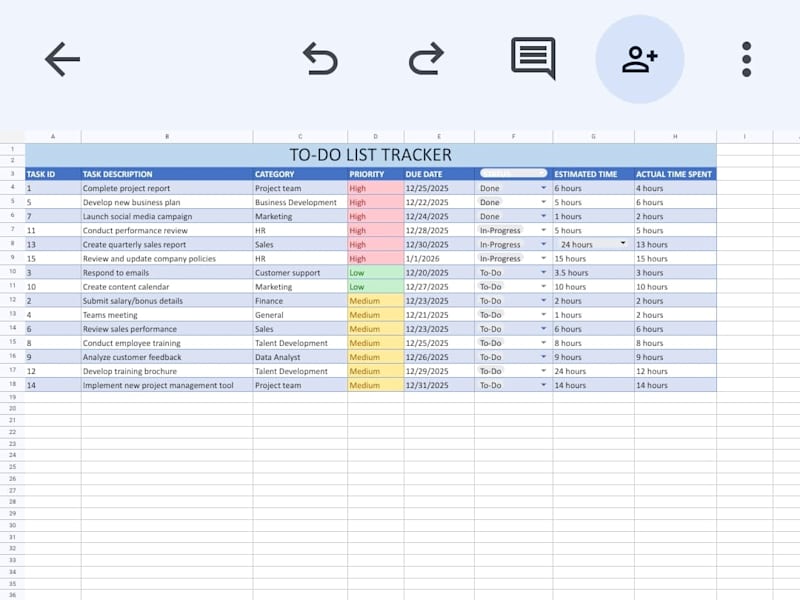Select the 4 hours actual time cell

point(675,188)
